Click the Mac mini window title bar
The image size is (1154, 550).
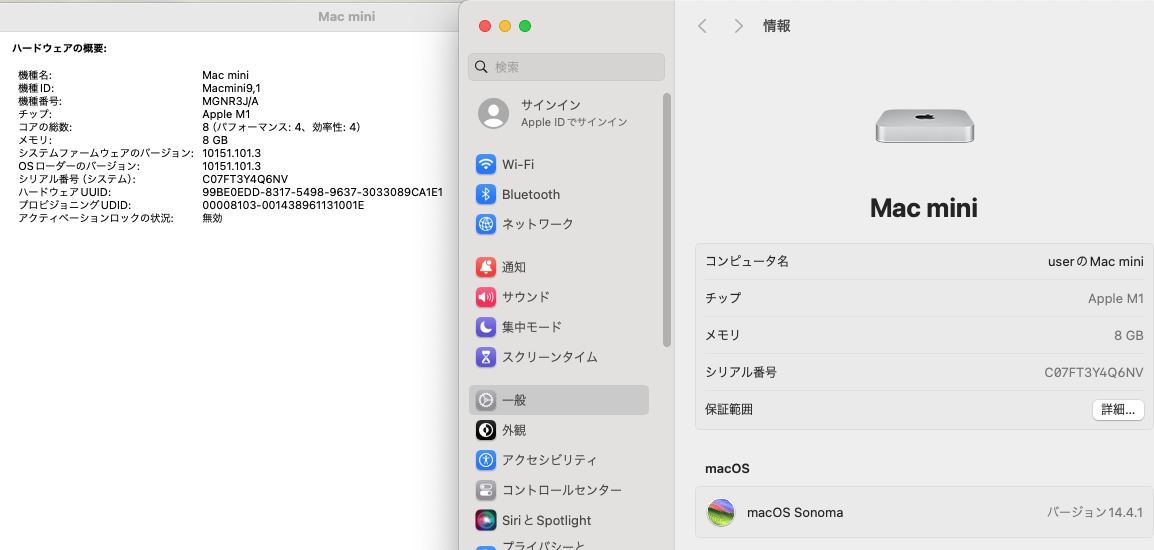pyautogui.click(x=229, y=15)
